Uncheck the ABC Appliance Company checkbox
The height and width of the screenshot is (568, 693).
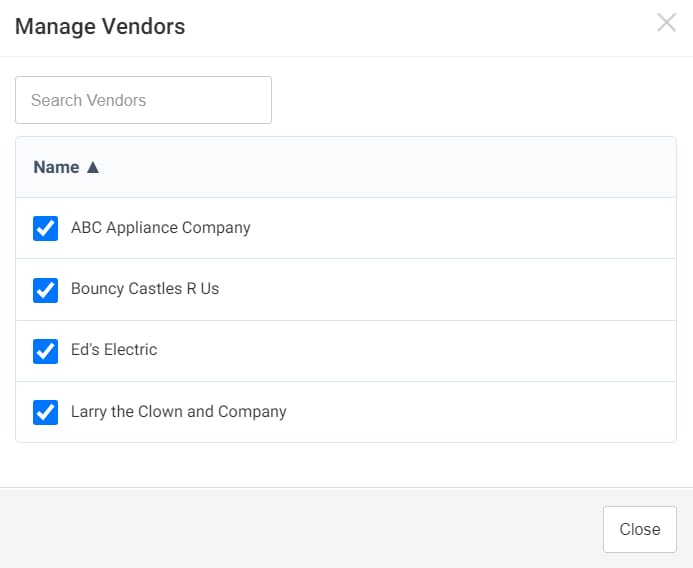coord(46,228)
